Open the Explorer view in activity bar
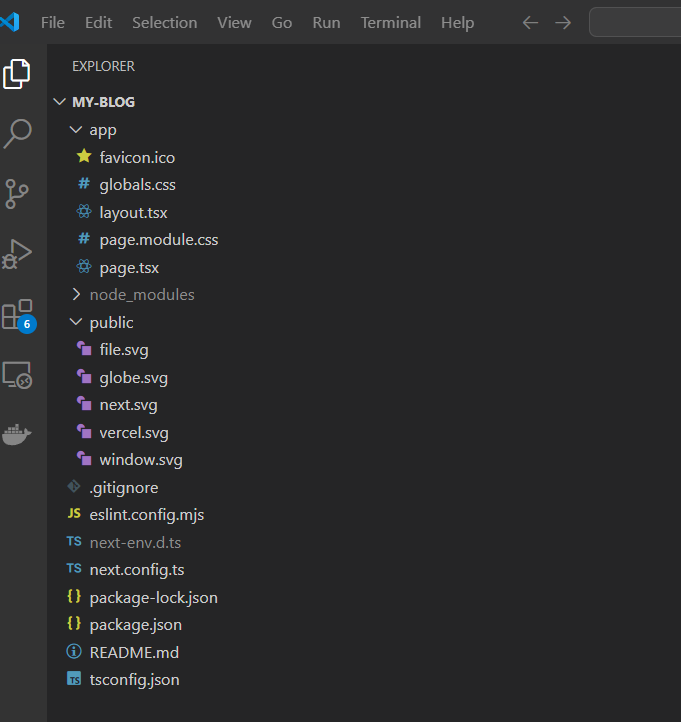Screen dimensions: 681x722 [18, 73]
